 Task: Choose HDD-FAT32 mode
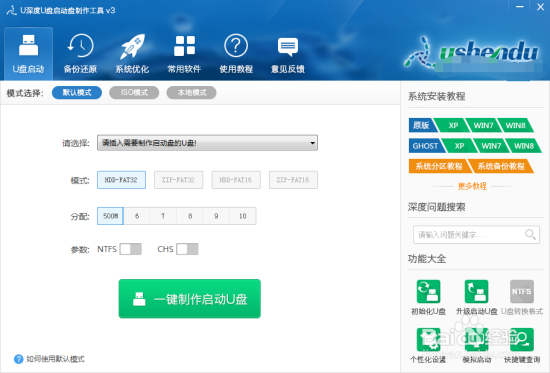[x=121, y=180]
